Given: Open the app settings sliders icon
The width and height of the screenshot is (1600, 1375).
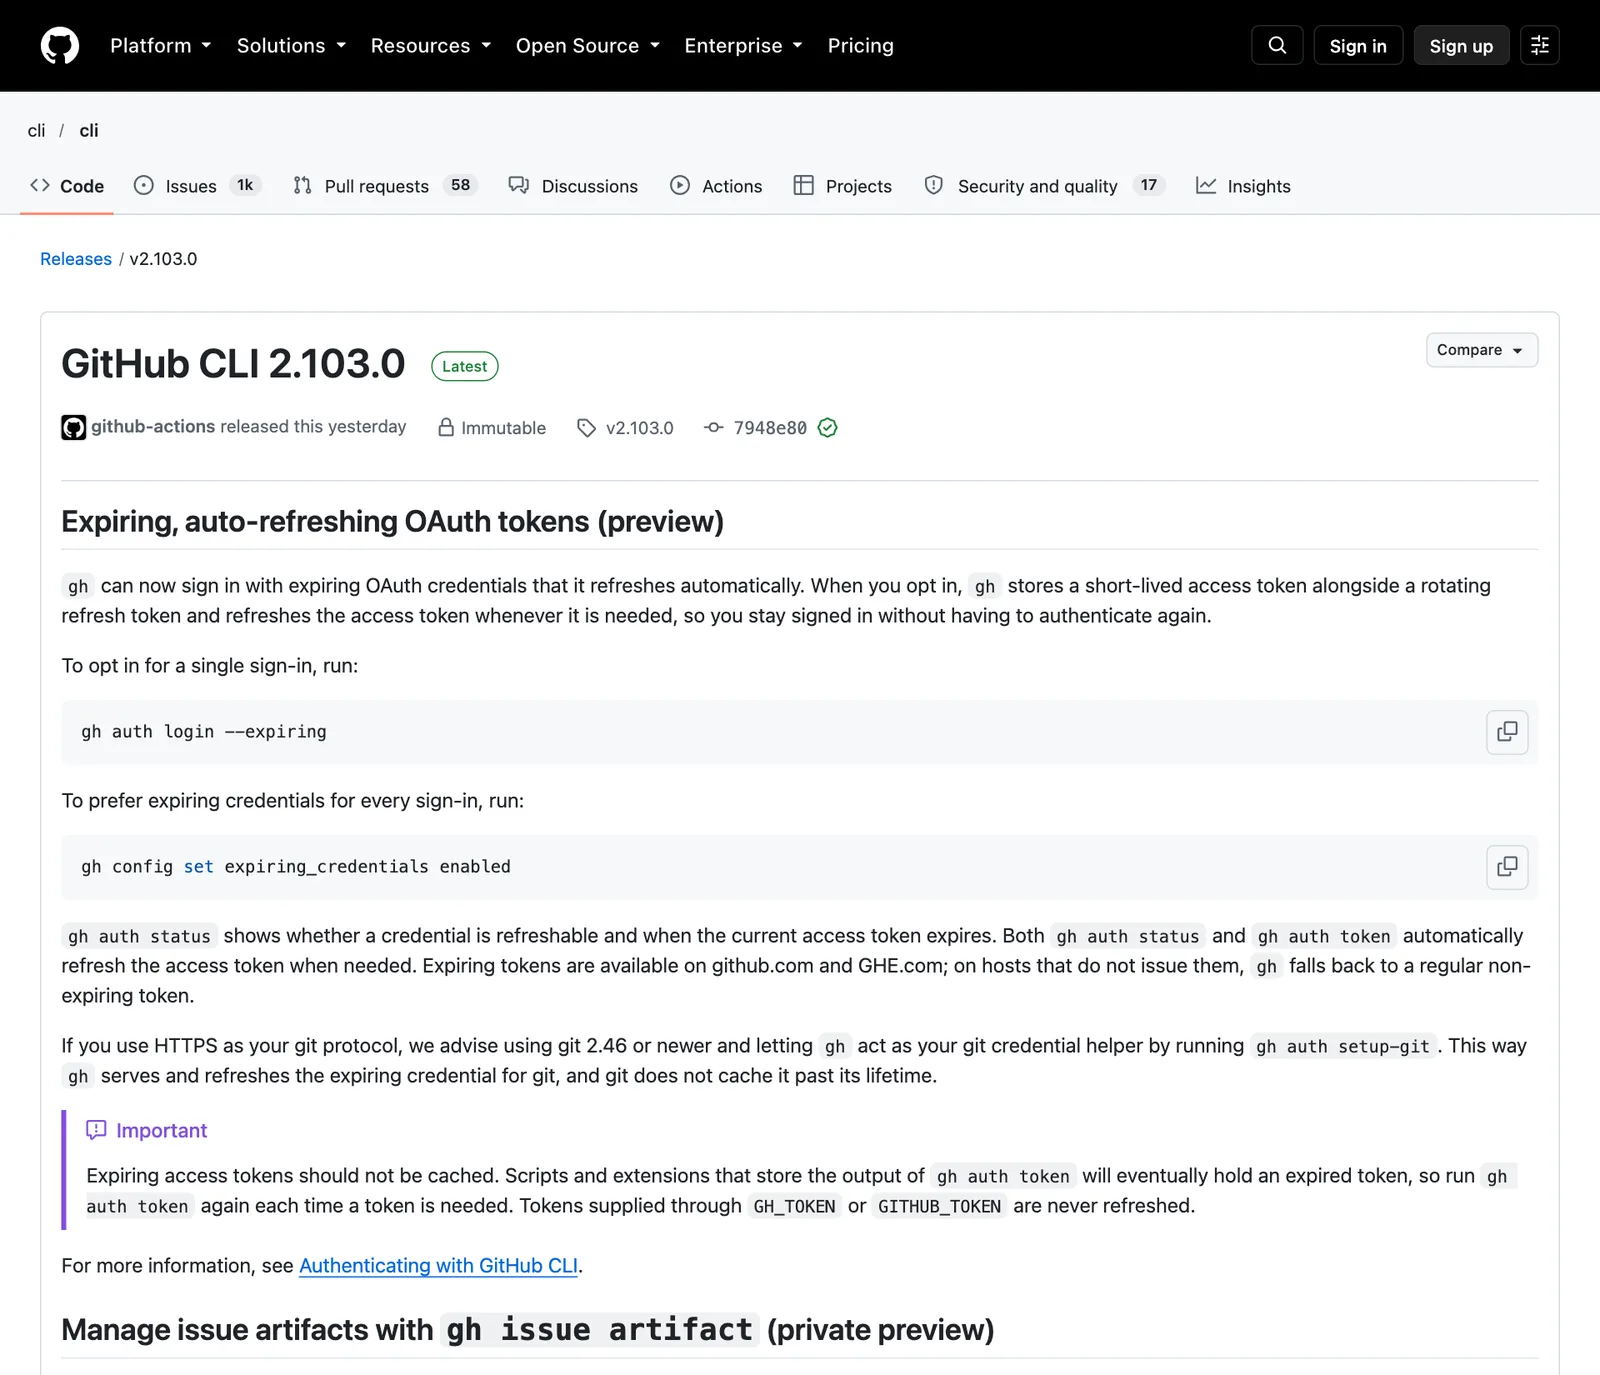Looking at the screenshot, I should click(1540, 45).
